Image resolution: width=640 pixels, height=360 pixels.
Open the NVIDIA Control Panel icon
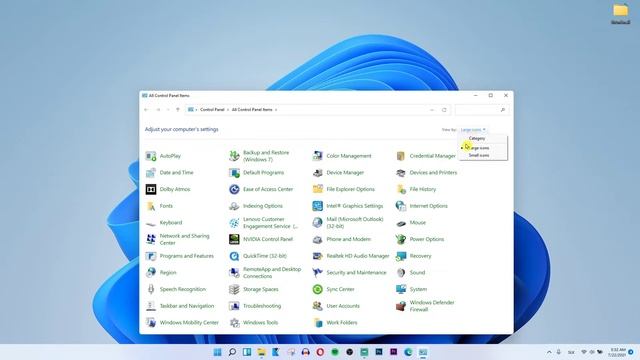(234, 239)
